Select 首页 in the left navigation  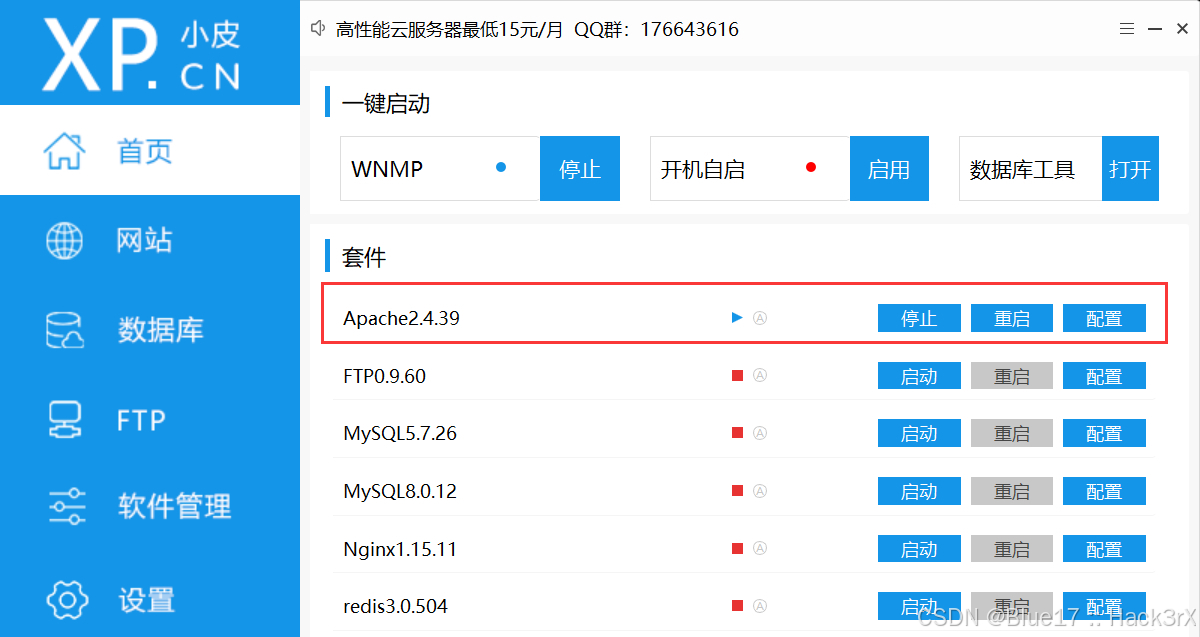coord(120,150)
